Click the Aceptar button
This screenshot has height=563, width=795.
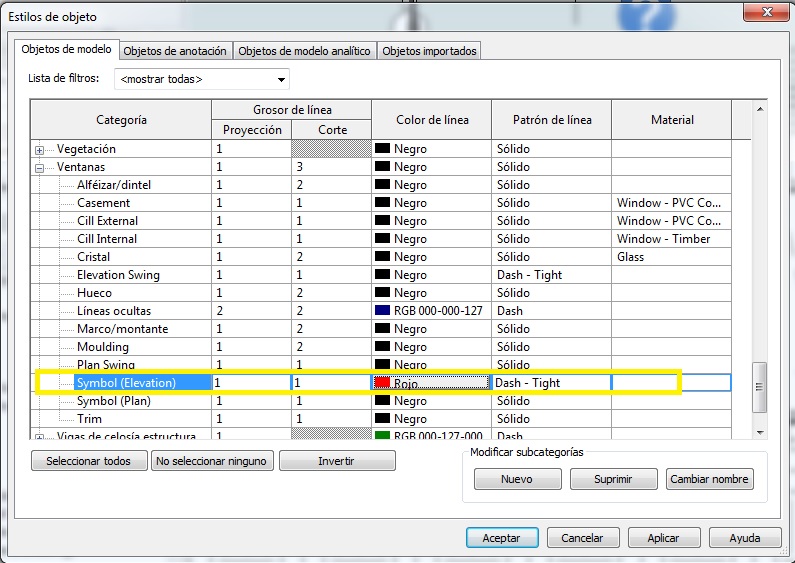click(x=502, y=538)
